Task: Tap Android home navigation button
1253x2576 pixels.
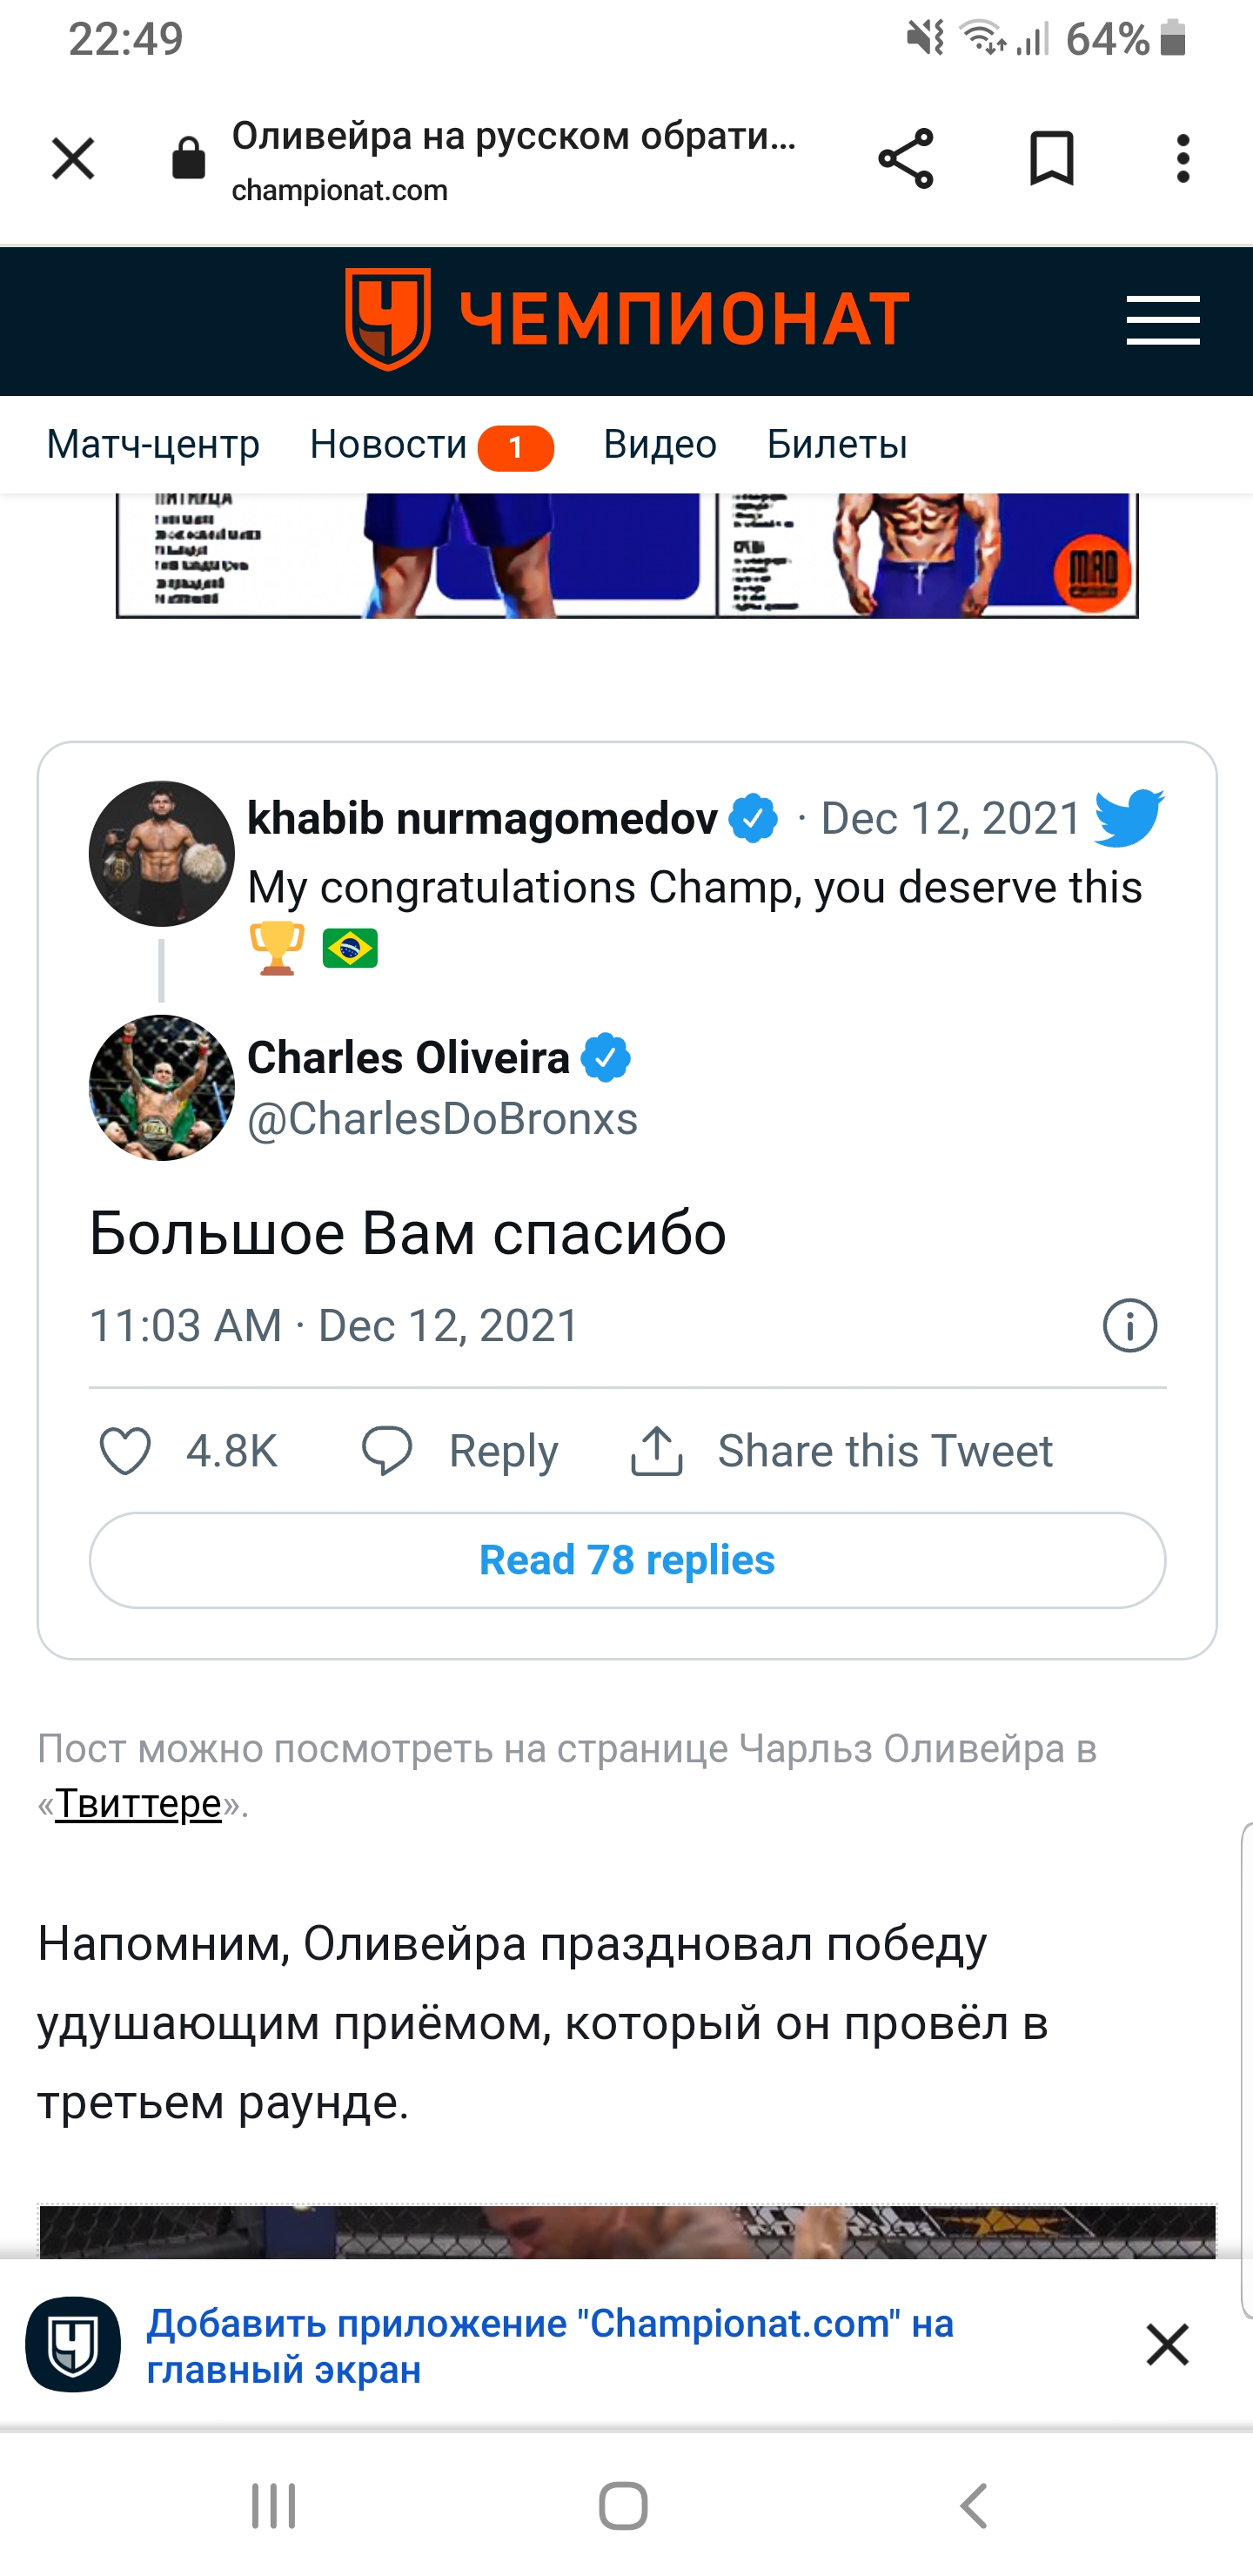Action: 623,2506
